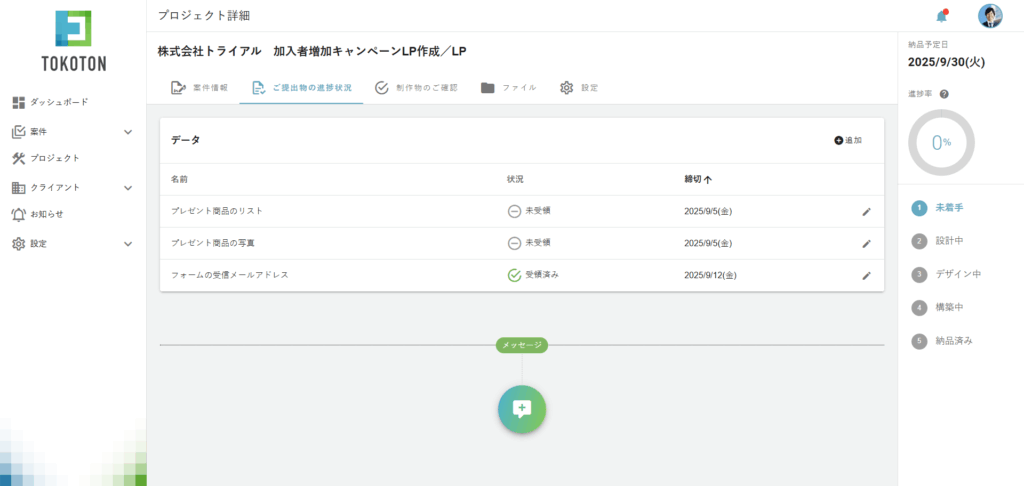
Task: Click the TOKOTON logo
Action: click(x=73, y=42)
